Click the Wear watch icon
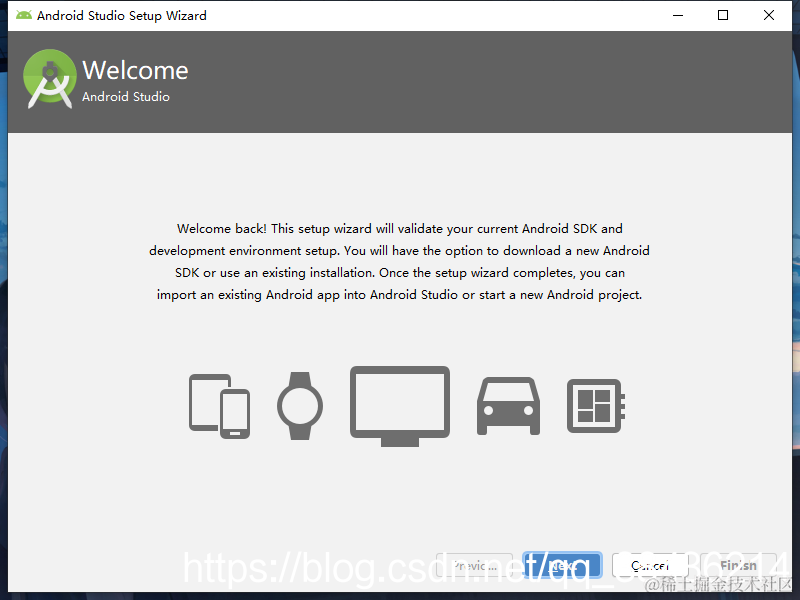800x600 pixels. coord(300,406)
